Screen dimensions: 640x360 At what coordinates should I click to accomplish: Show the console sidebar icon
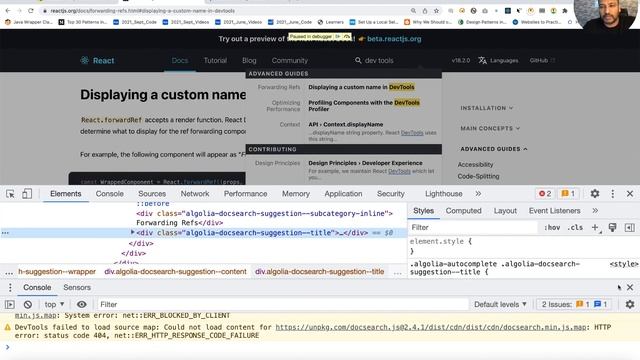[x=10, y=304]
